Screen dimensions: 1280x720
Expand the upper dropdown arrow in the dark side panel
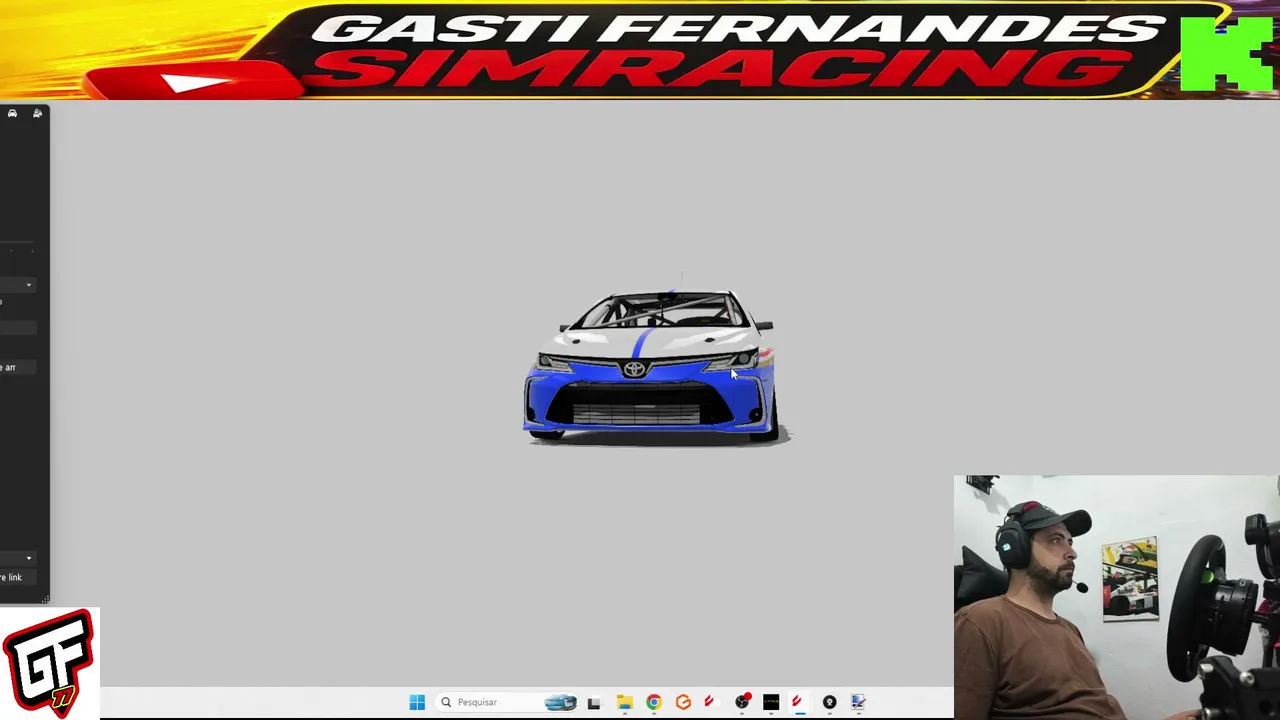click(28, 285)
